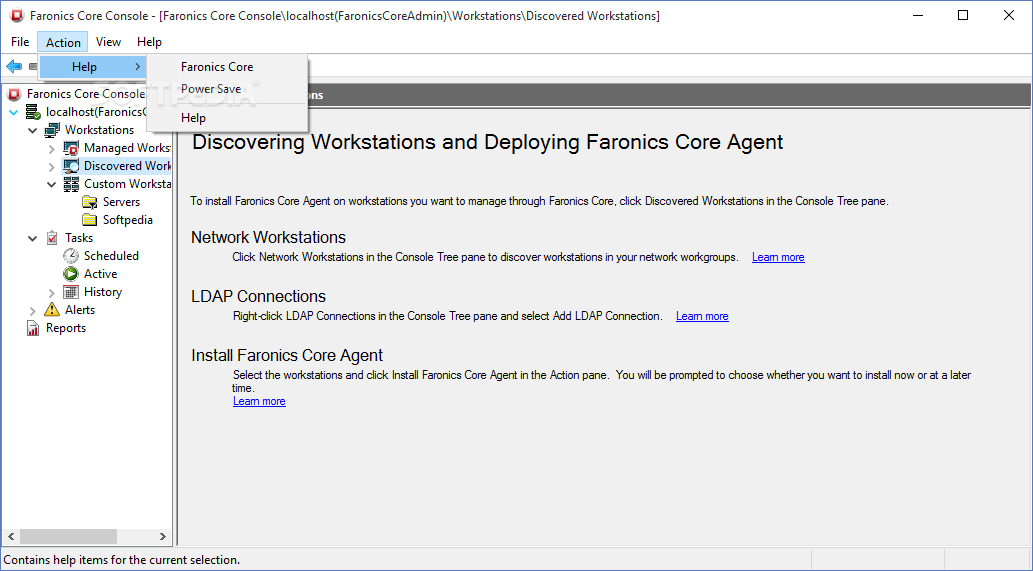Viewport: 1033px width, 571px height.
Task: Click the back arrow toolbar icon
Action: pos(14,67)
